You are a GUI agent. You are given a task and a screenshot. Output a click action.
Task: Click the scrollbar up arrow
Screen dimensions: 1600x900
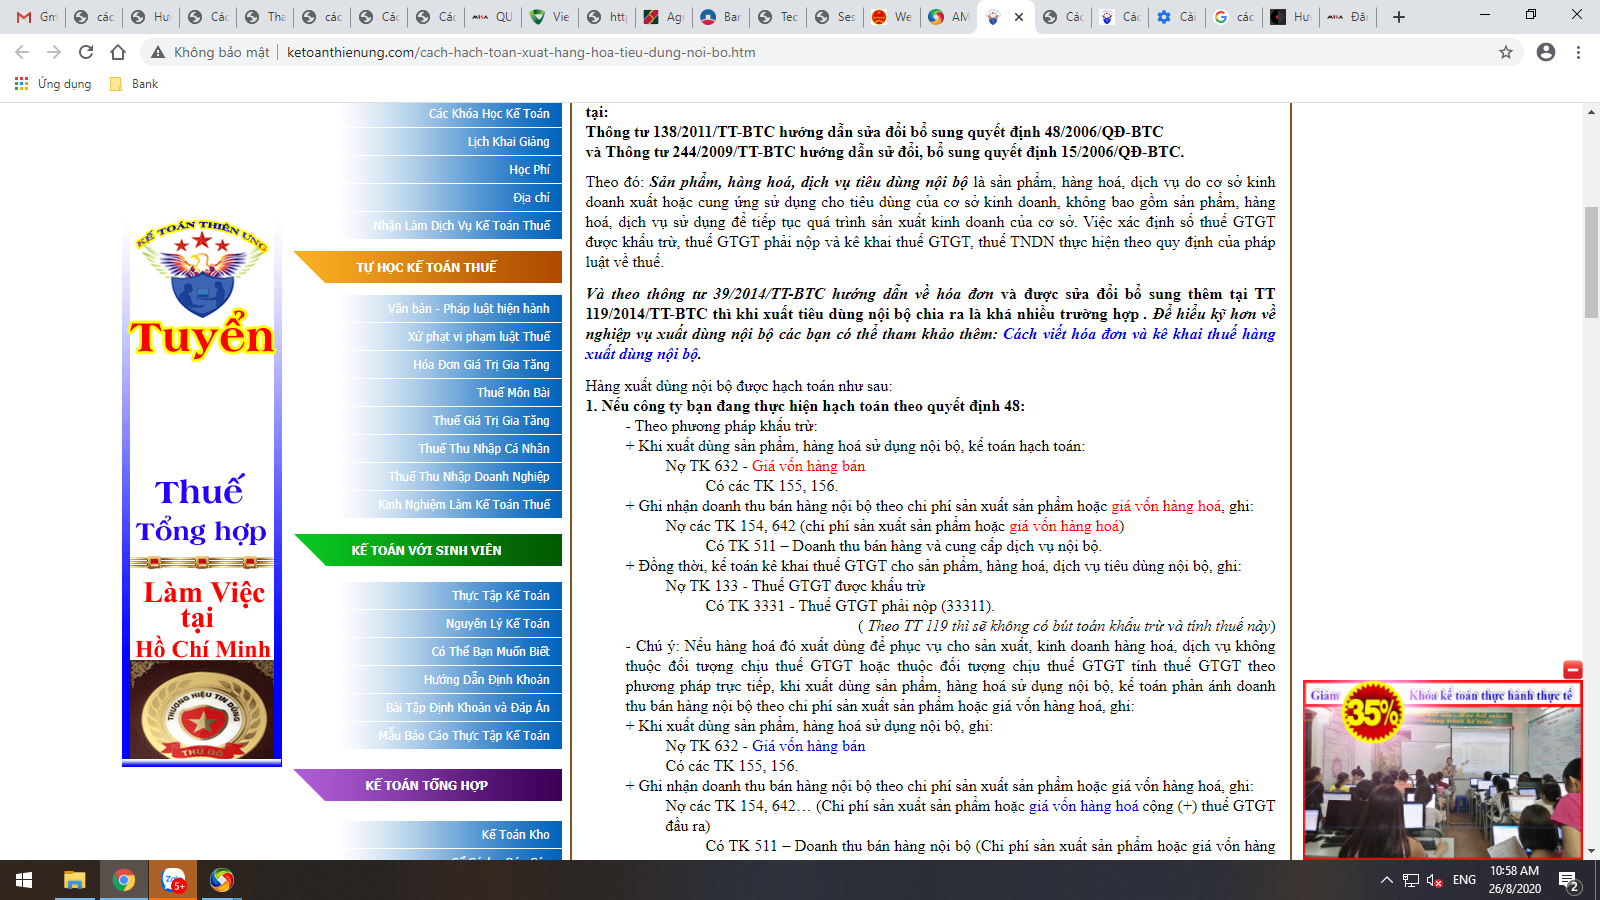1591,112
